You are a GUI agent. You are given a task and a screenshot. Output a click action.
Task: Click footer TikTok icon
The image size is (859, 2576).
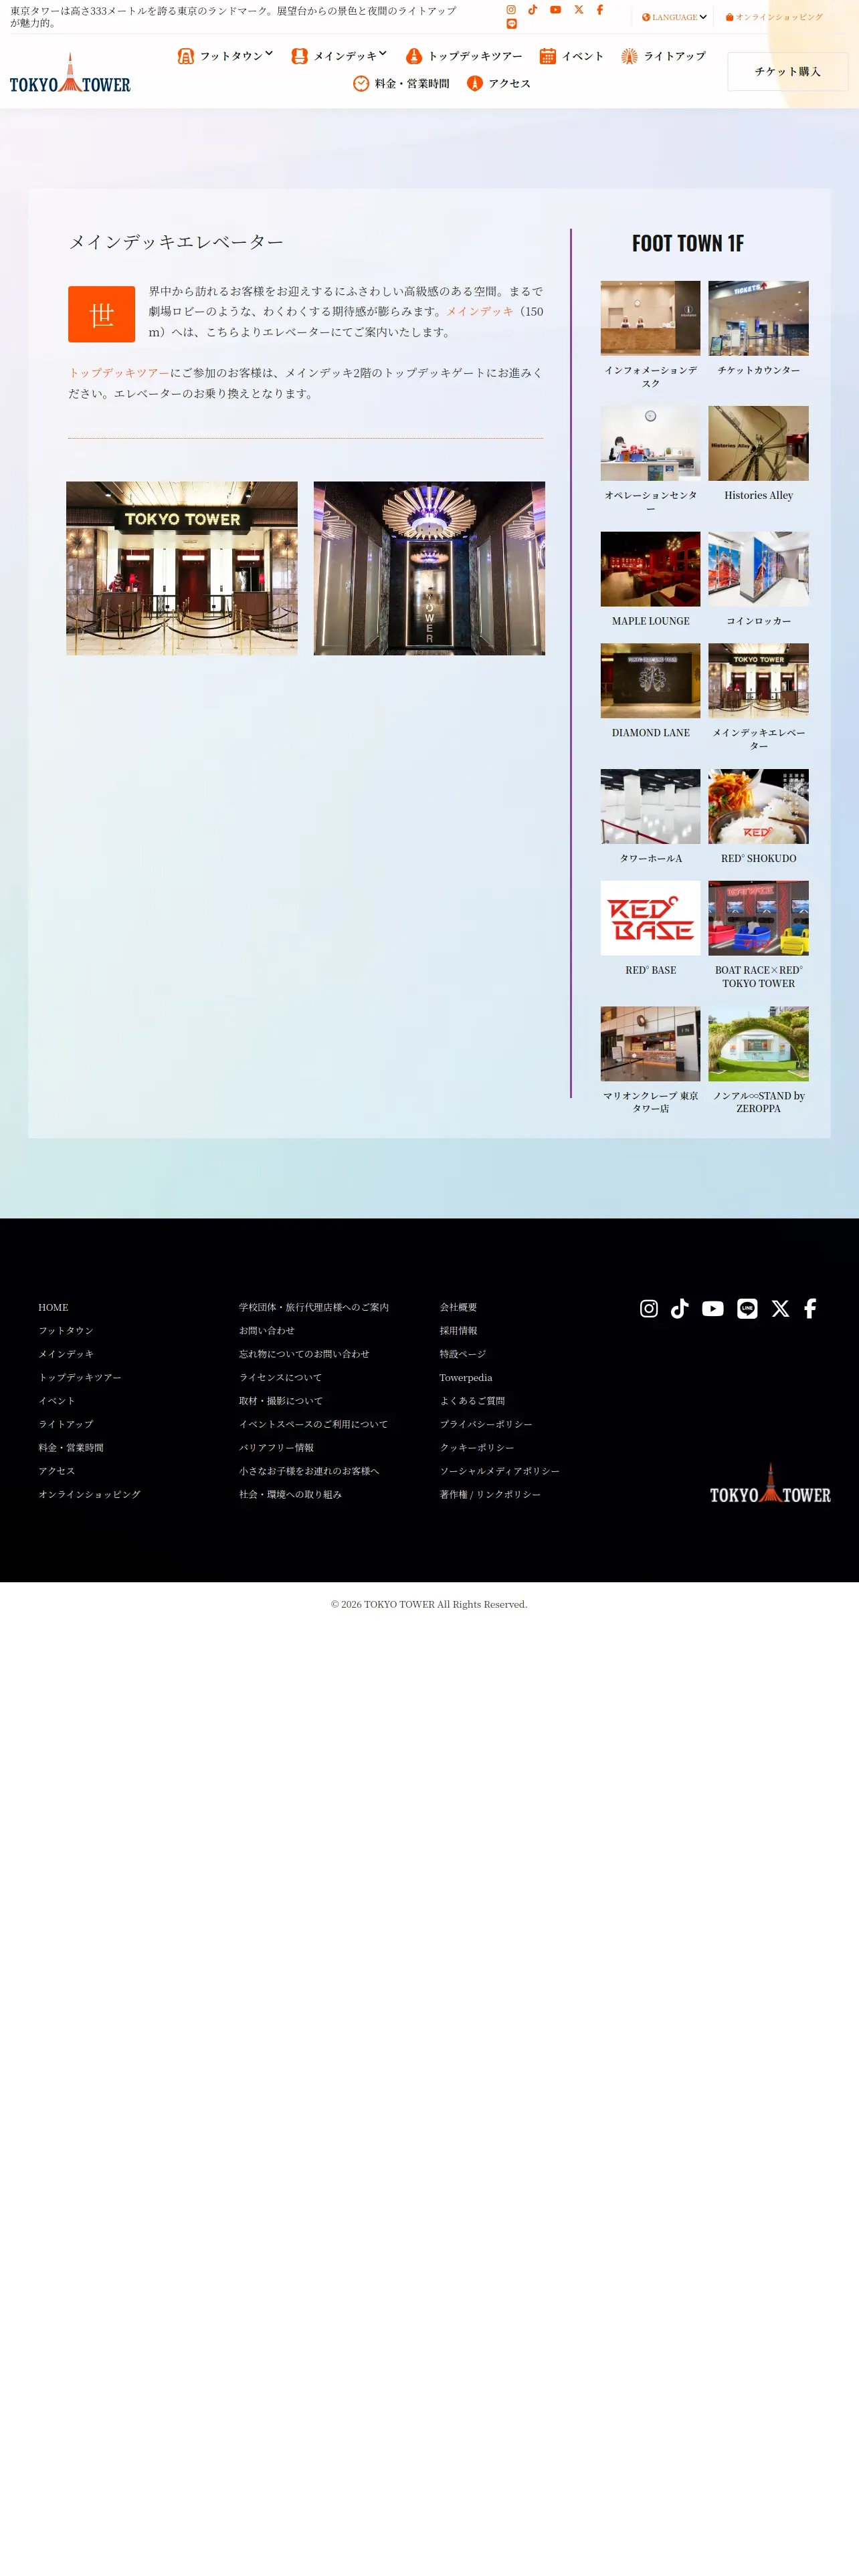point(680,1309)
